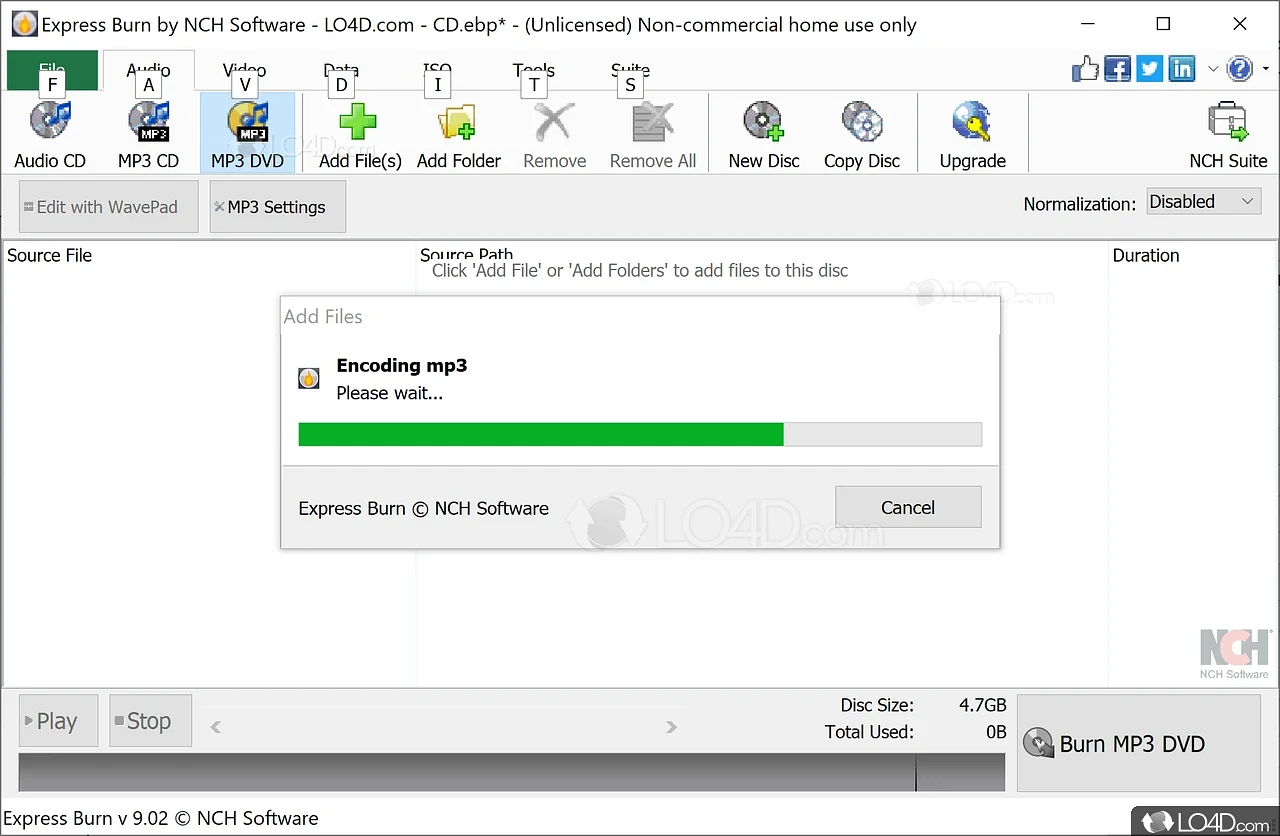Click the Stop button

tap(150, 721)
